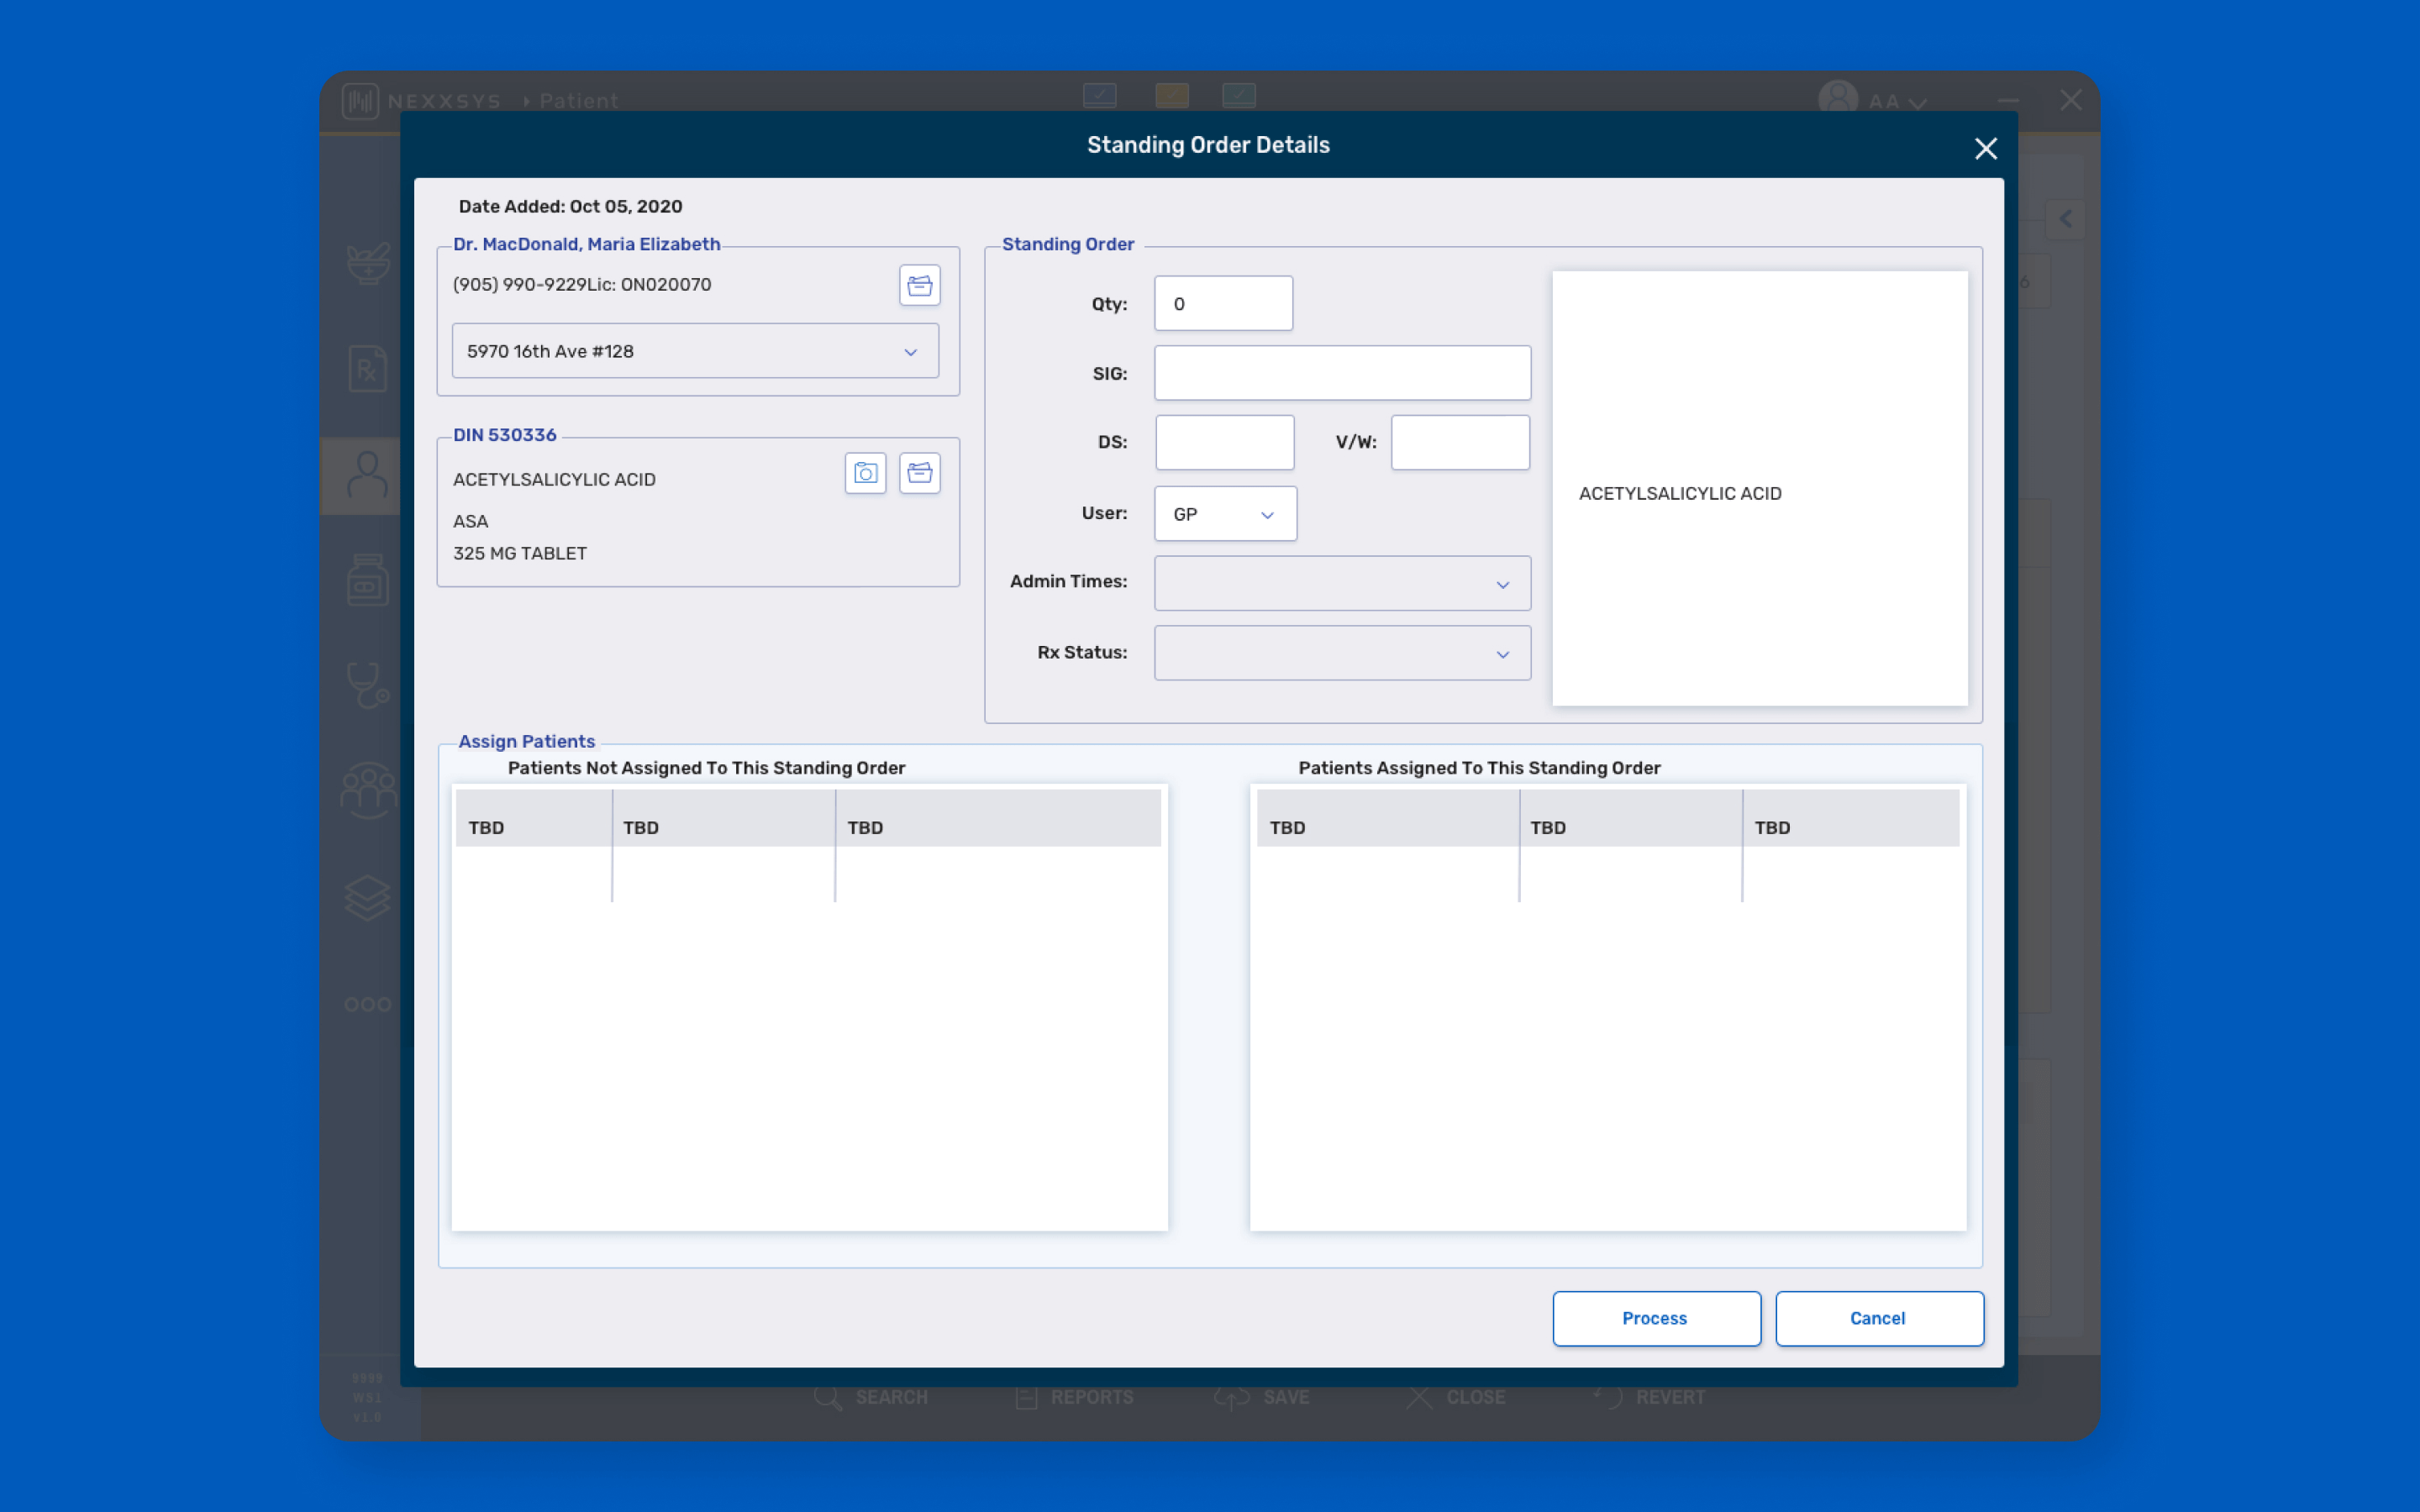Click the second TBD column header in the Not Assigned table
The width and height of the screenshot is (2420, 1512).
coord(723,818)
